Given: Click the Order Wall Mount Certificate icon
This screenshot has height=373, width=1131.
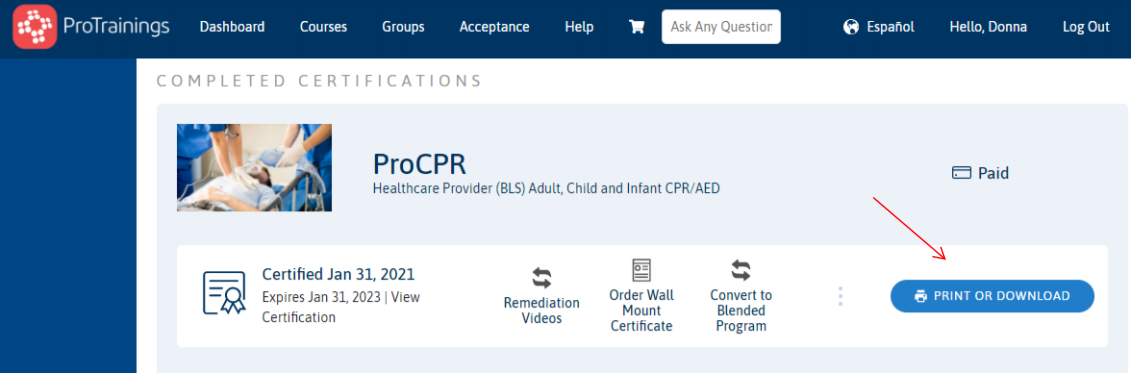Looking at the screenshot, I should [x=641, y=270].
